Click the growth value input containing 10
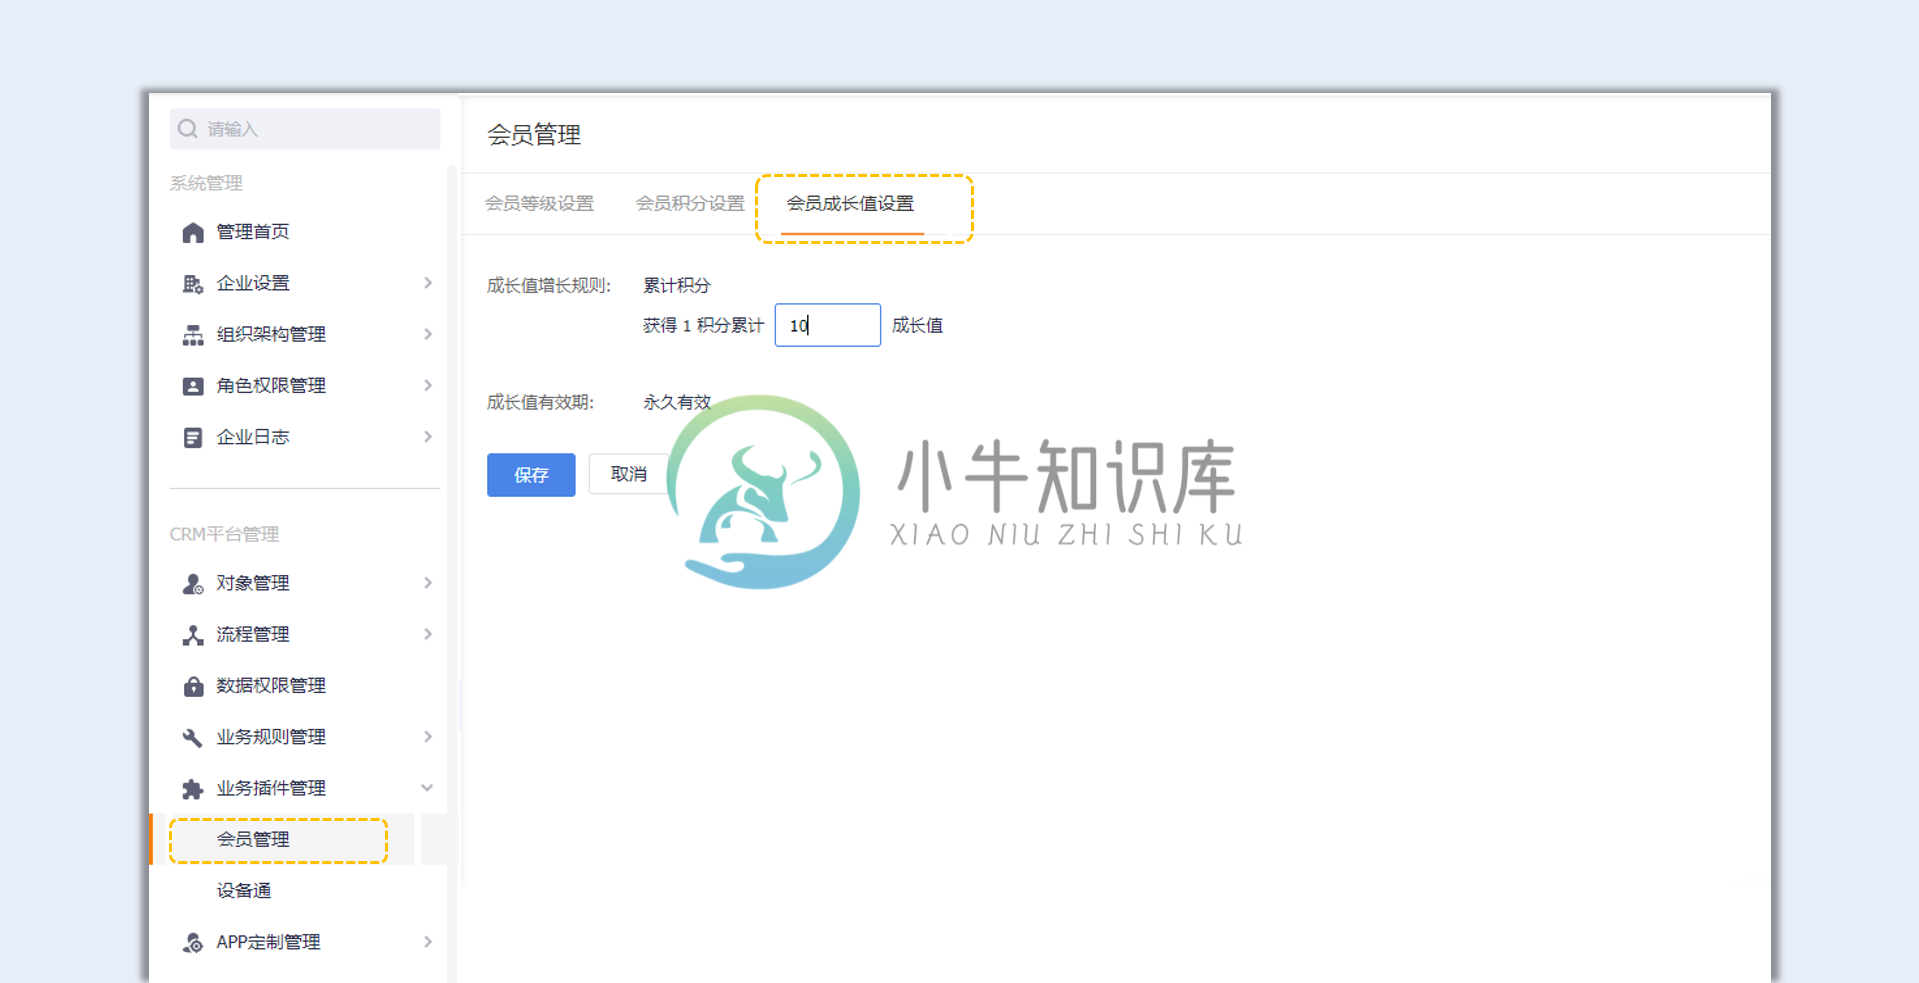The height and width of the screenshot is (983, 1919). tap(828, 325)
